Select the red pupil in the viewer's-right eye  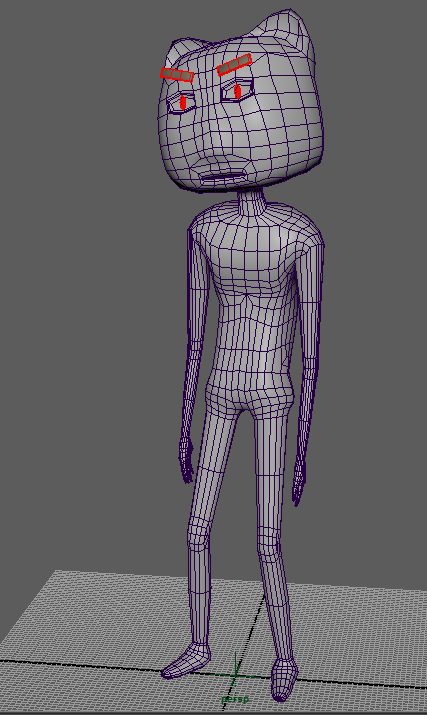pos(237,91)
